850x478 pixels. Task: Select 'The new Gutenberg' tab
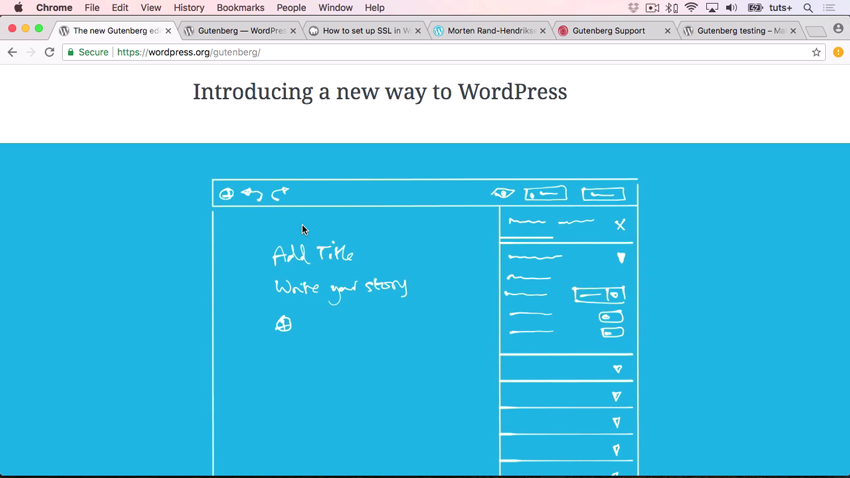click(115, 31)
